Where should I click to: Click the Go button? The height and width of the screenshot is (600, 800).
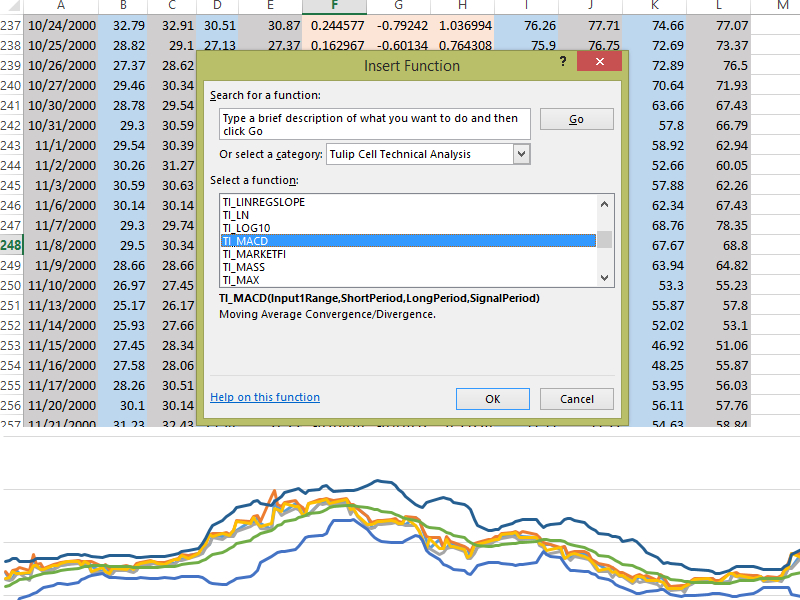pos(576,119)
